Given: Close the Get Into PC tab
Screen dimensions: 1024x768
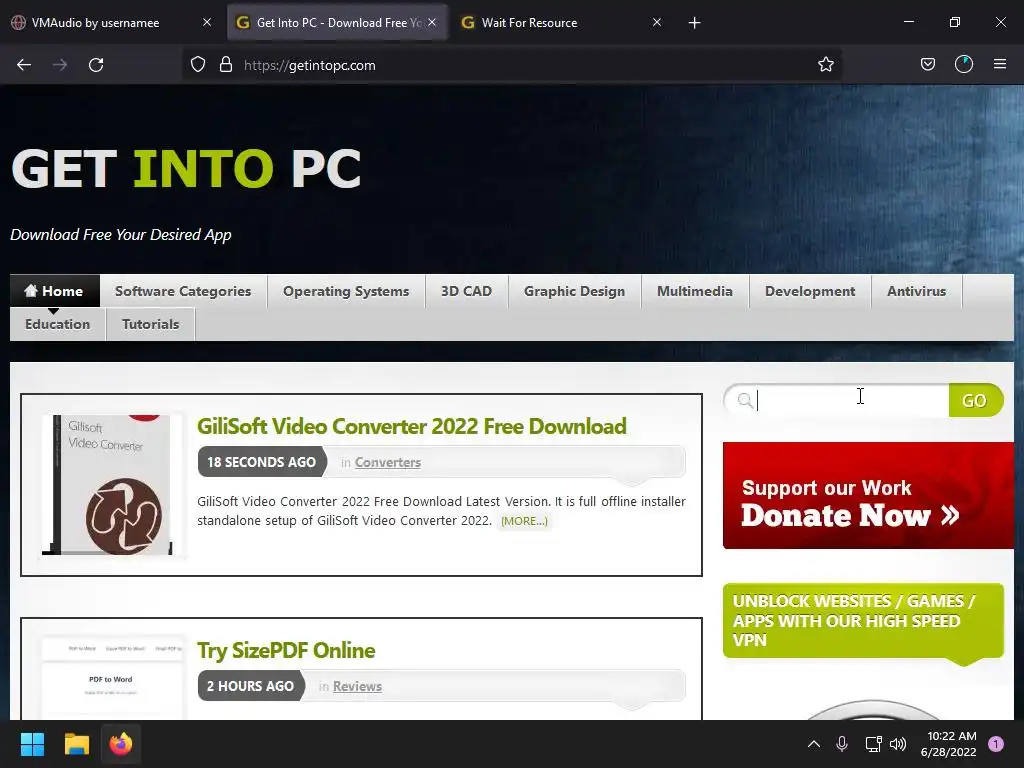Looking at the screenshot, I should tap(432, 22).
